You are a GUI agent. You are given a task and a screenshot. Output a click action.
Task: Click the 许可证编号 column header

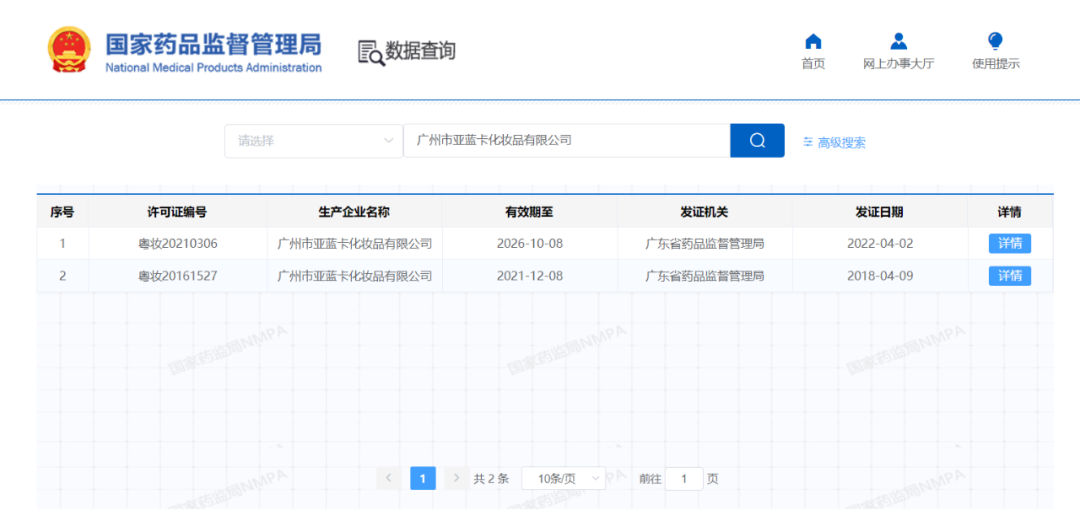click(178, 212)
